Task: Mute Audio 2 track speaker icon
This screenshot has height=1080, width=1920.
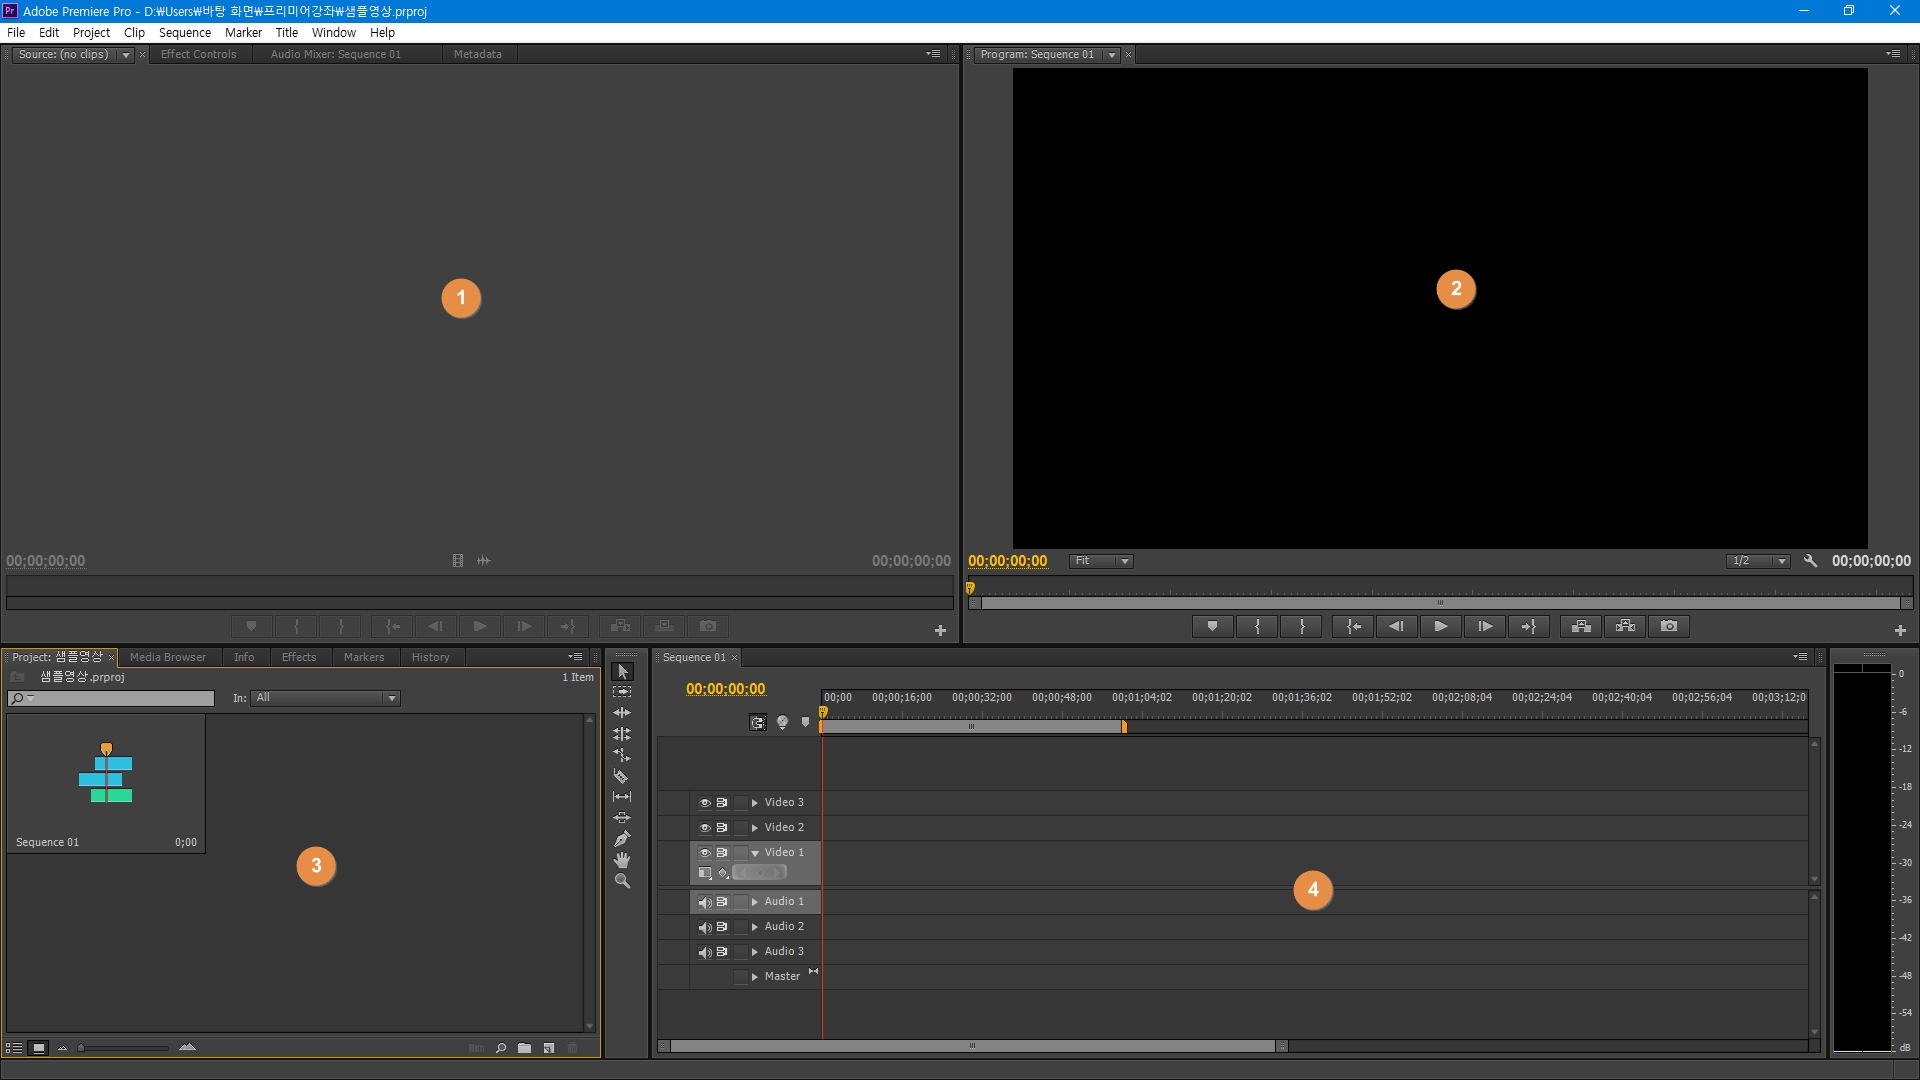Action: pyautogui.click(x=704, y=927)
